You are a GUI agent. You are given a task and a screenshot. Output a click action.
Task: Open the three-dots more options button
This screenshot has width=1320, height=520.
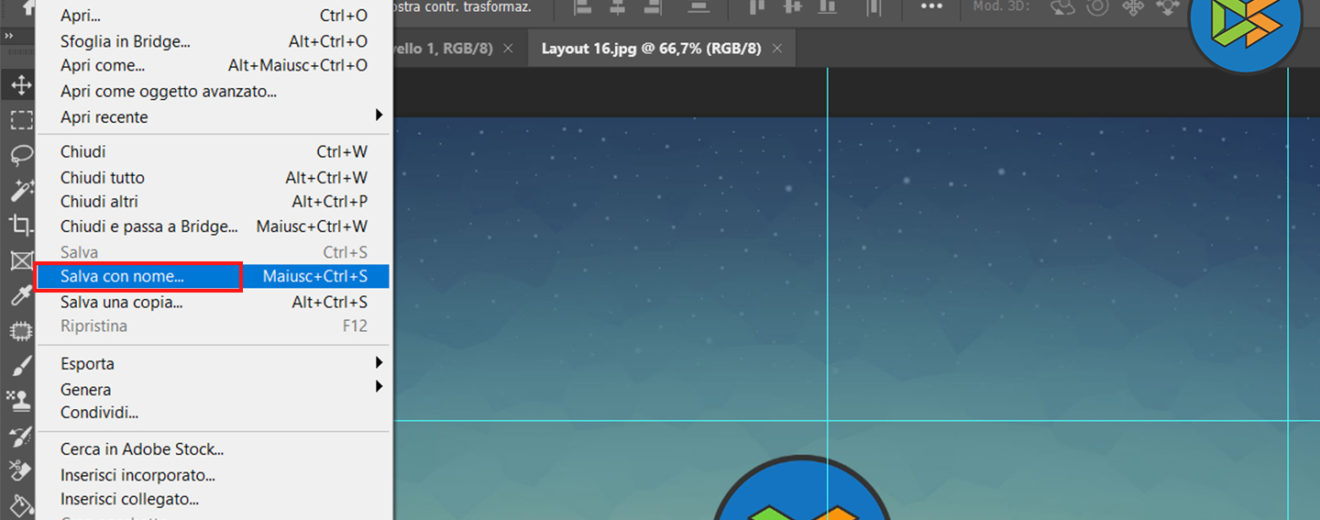931,8
